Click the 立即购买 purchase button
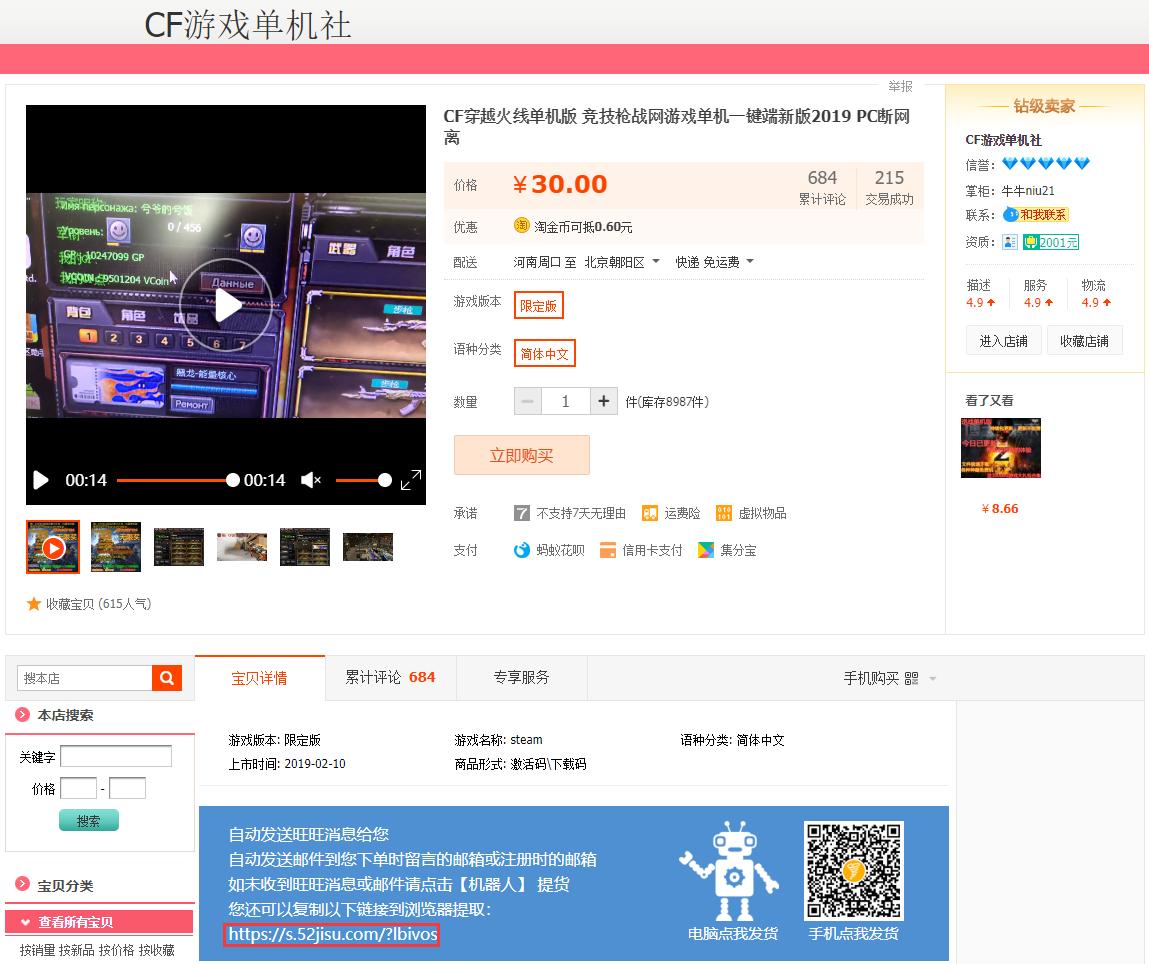Viewport: 1149px width, 964px height. click(521, 455)
